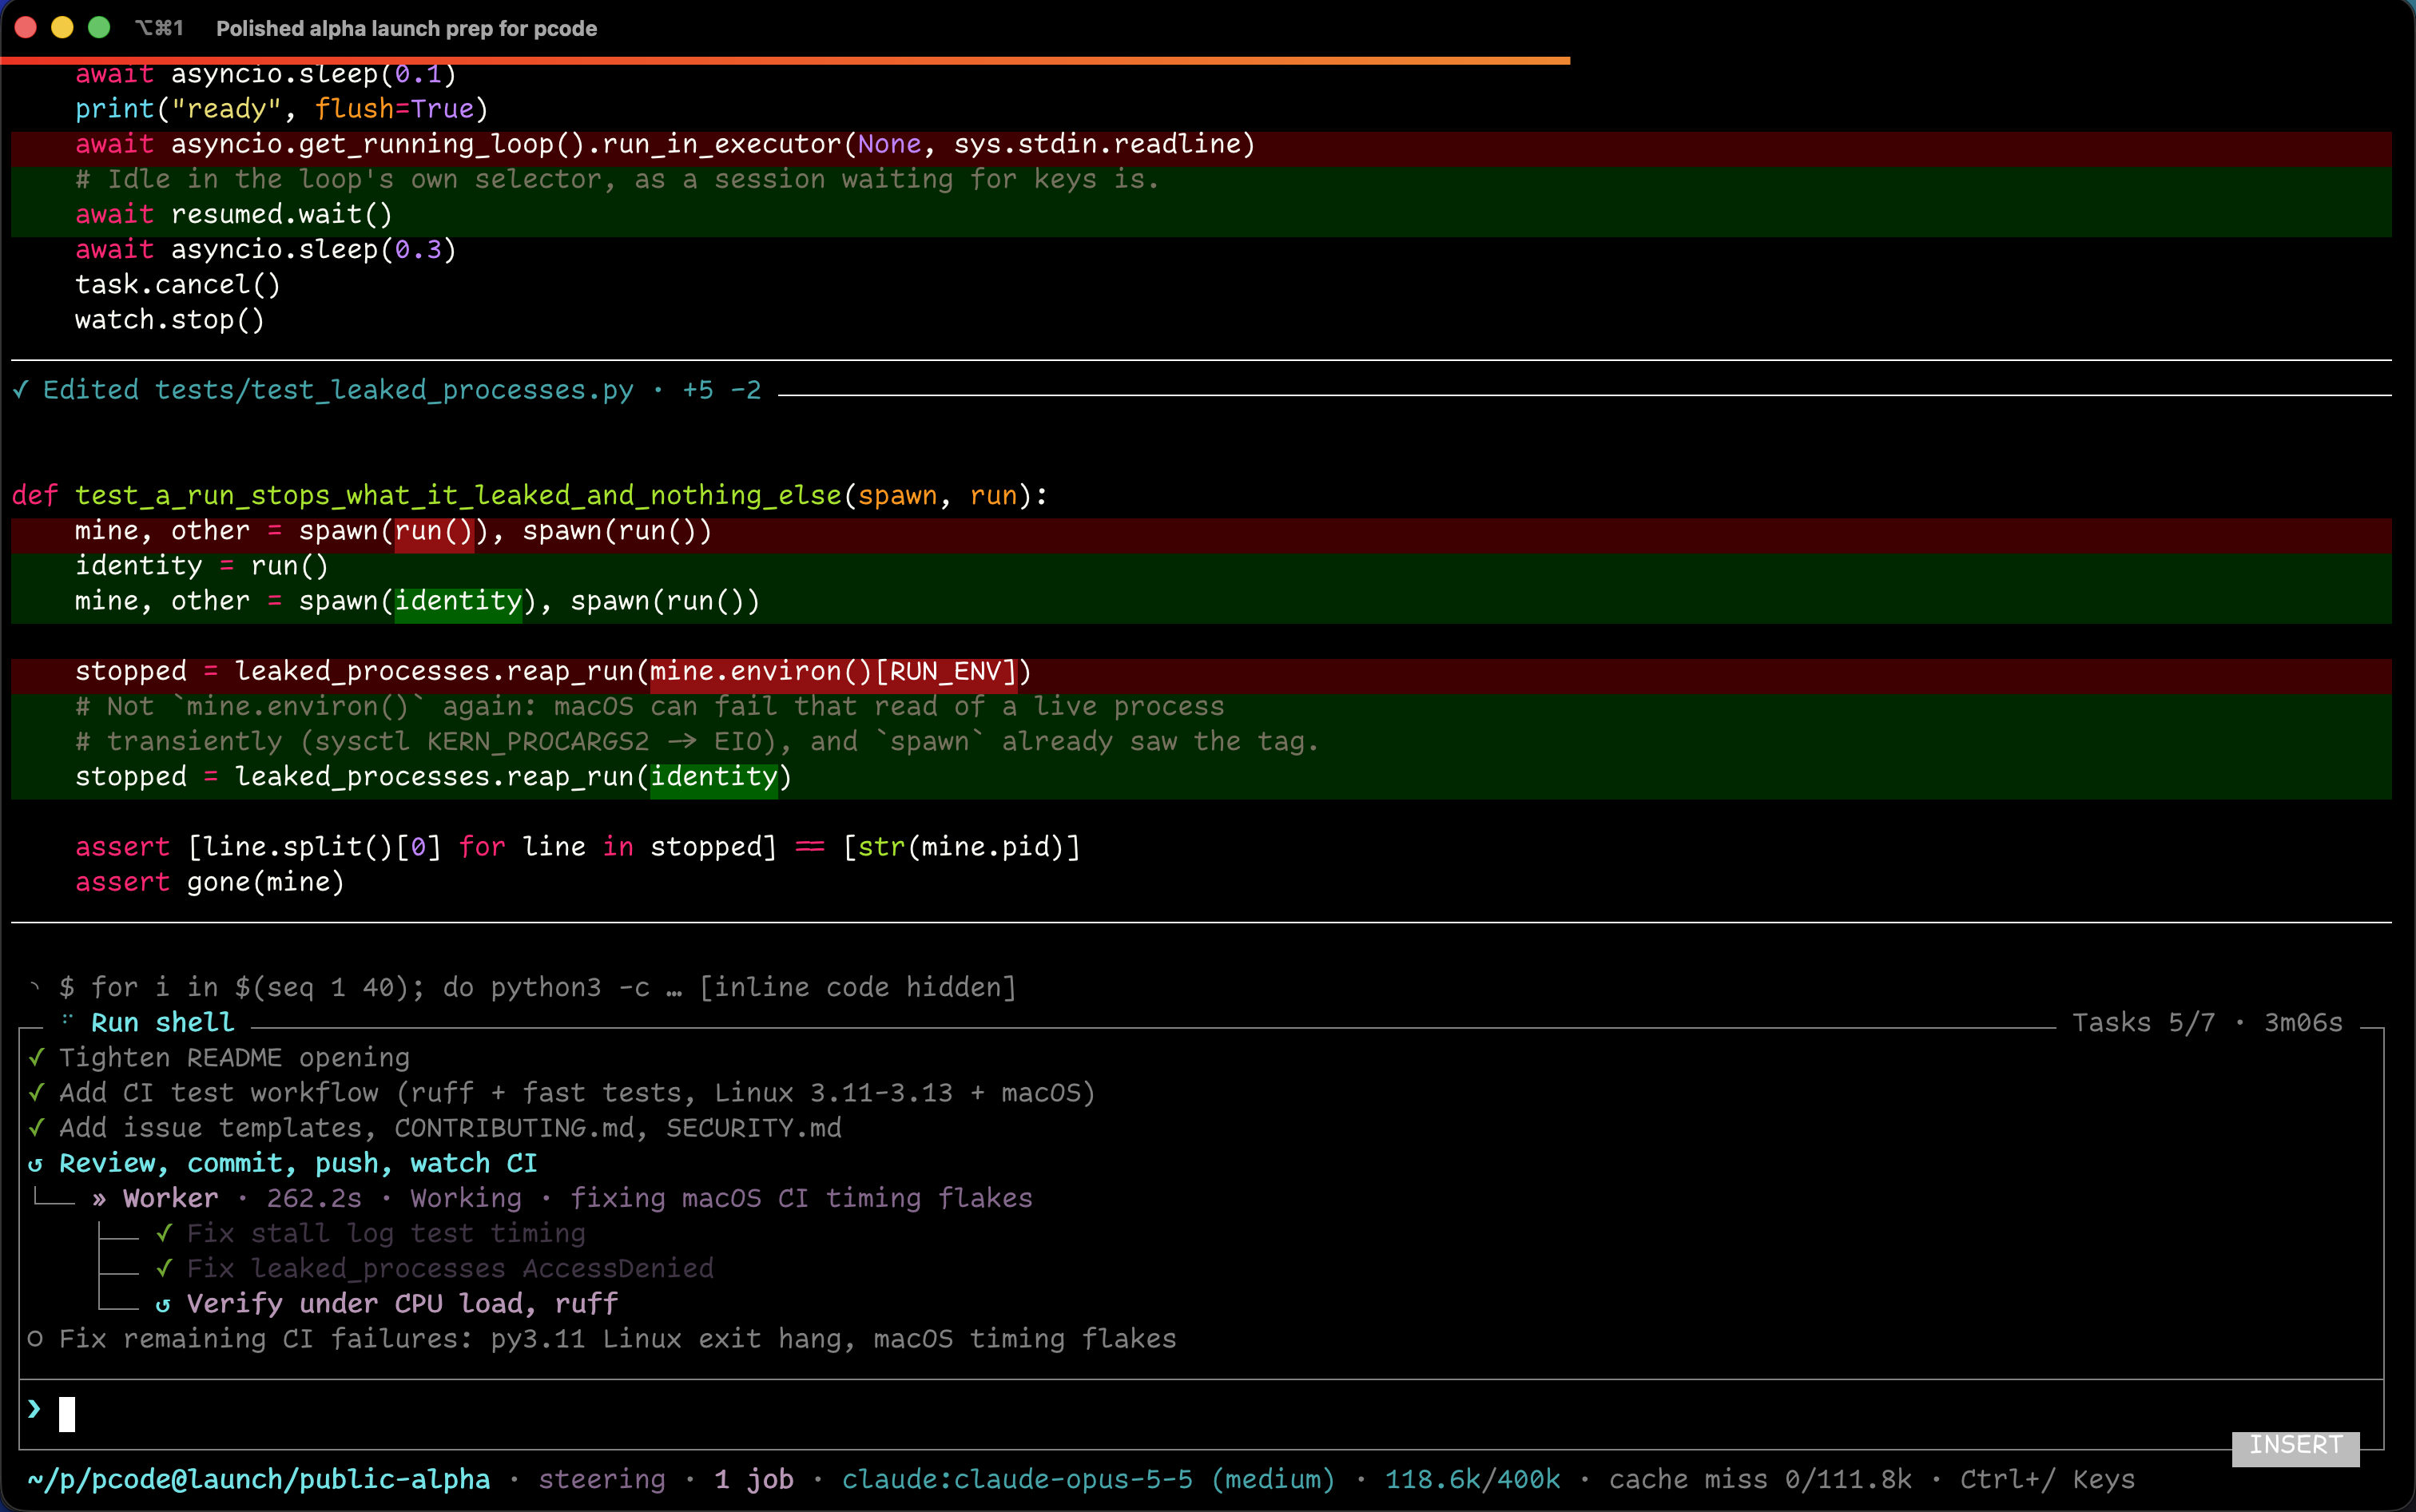Click the 118.6k/400k context usage value
Screen dimensions: 2416x1512
pyautogui.click(x=1472, y=1479)
